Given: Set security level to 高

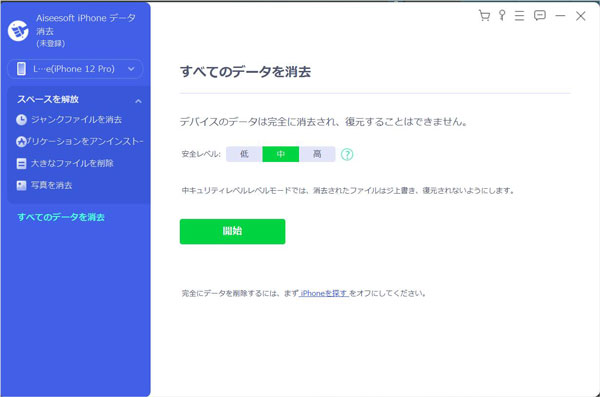Looking at the screenshot, I should [317, 154].
